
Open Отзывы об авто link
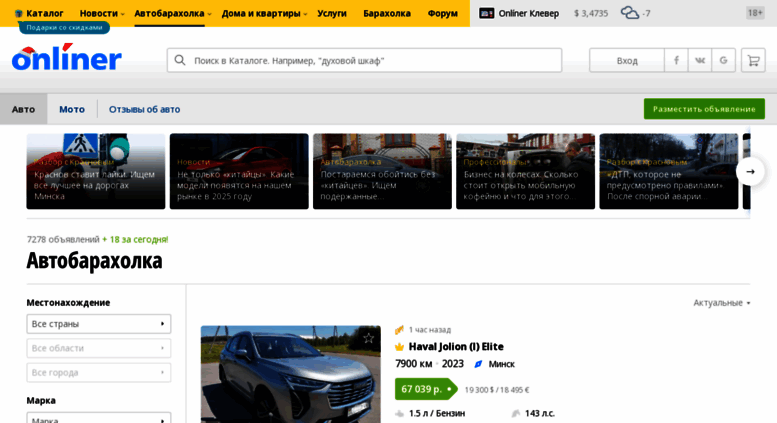coord(144,109)
